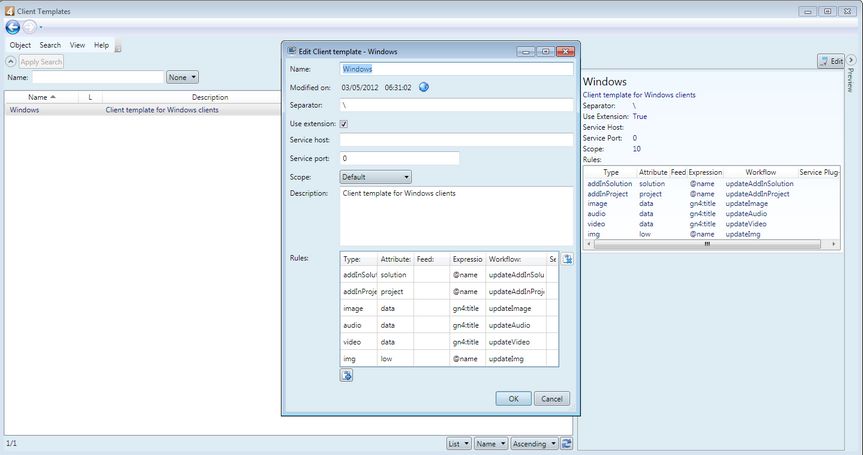Click the search Name input field
The image size is (863, 455).
98,78
